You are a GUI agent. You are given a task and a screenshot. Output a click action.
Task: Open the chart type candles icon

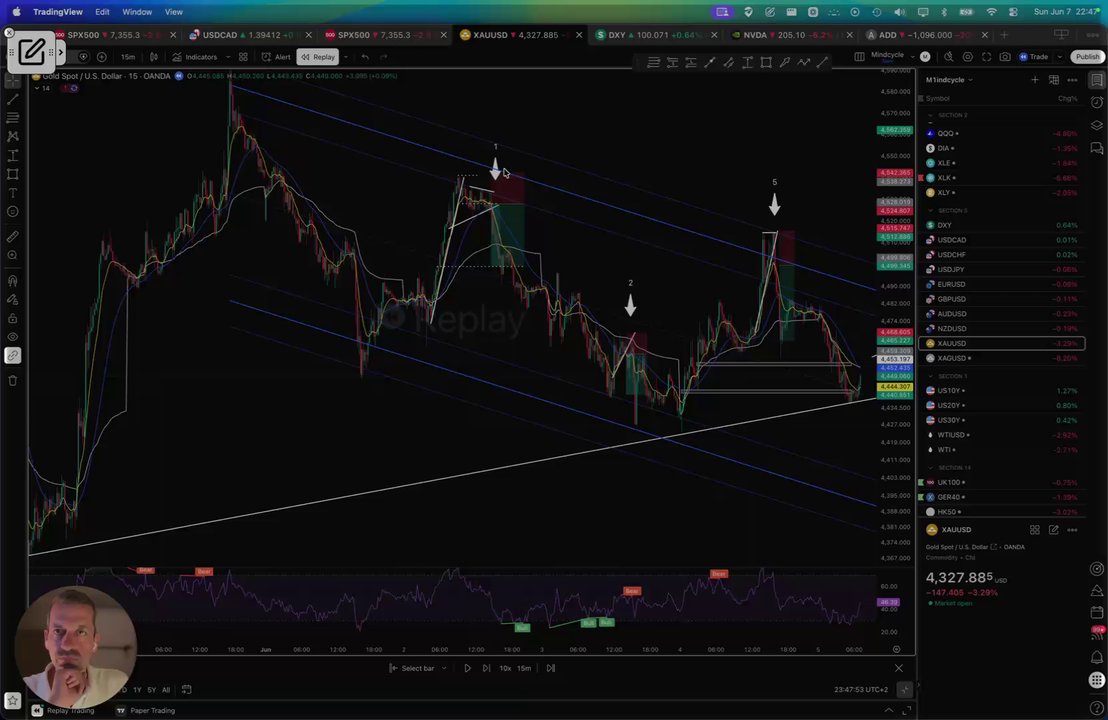point(154,57)
